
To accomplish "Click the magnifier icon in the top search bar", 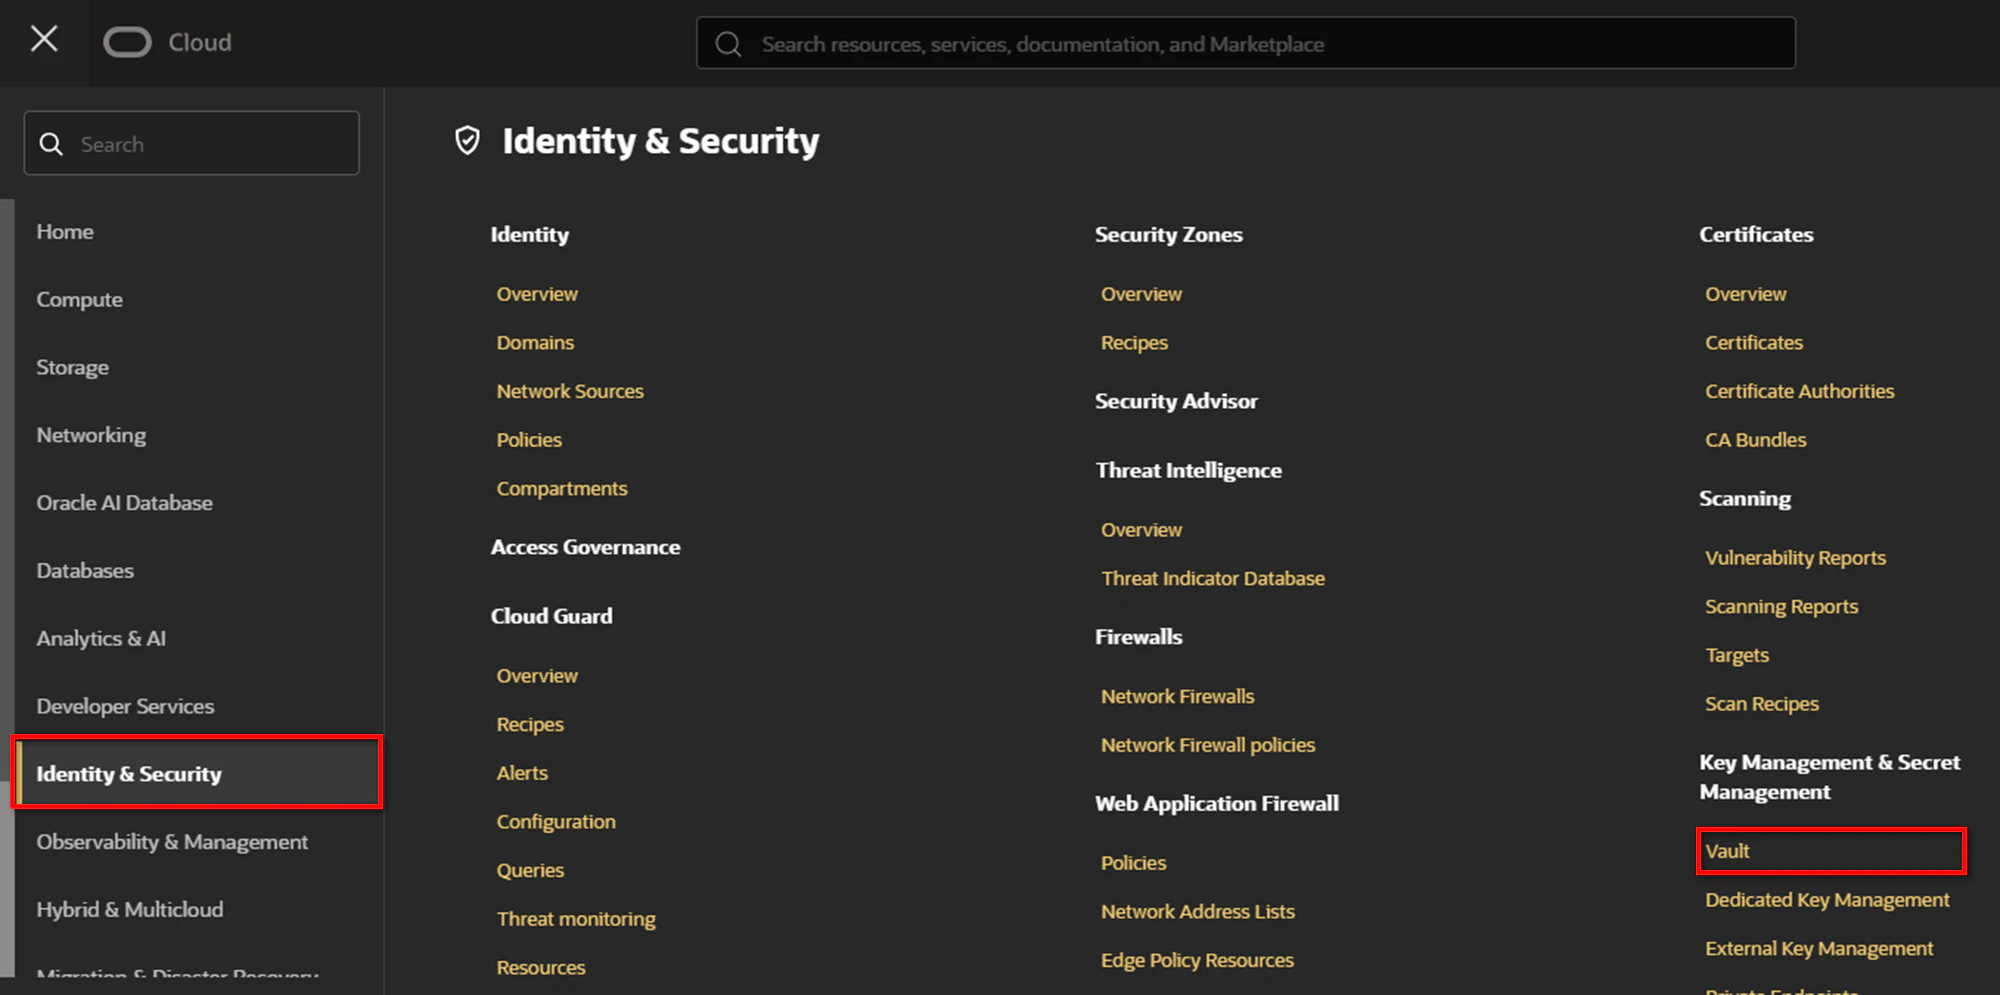I will (x=728, y=44).
